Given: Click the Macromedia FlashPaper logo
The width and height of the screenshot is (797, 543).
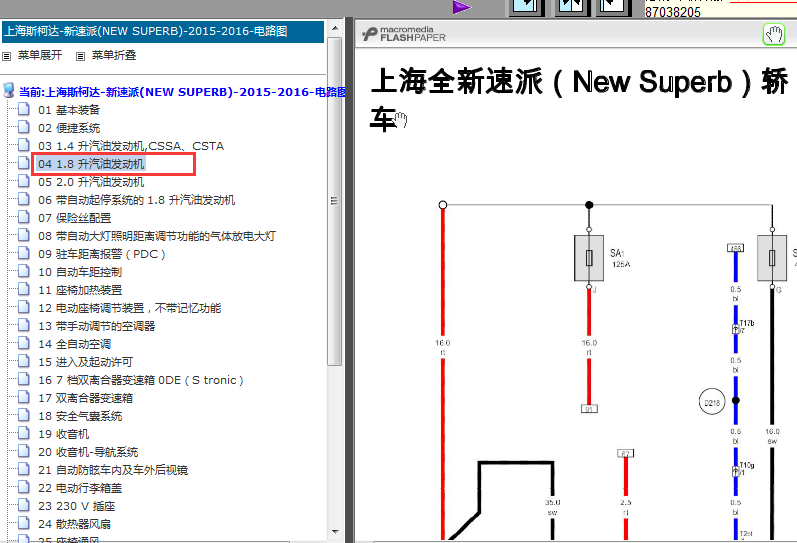Looking at the screenshot, I should click(404, 34).
